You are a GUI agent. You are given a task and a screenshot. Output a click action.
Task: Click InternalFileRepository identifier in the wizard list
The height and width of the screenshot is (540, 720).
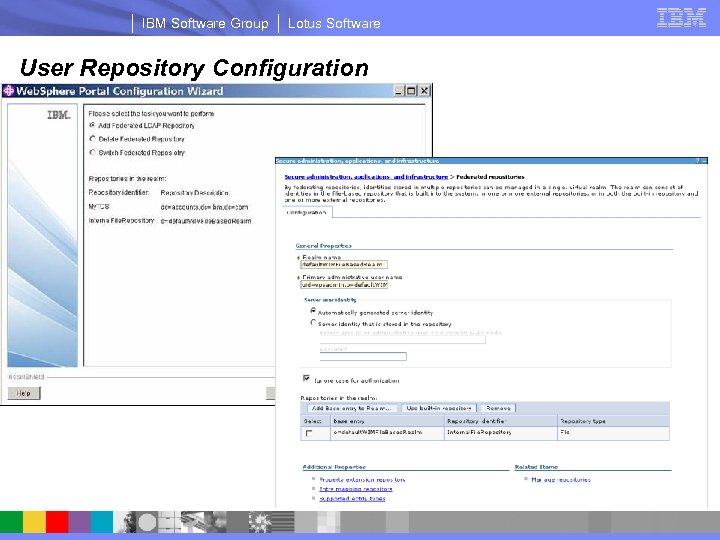click(121, 221)
